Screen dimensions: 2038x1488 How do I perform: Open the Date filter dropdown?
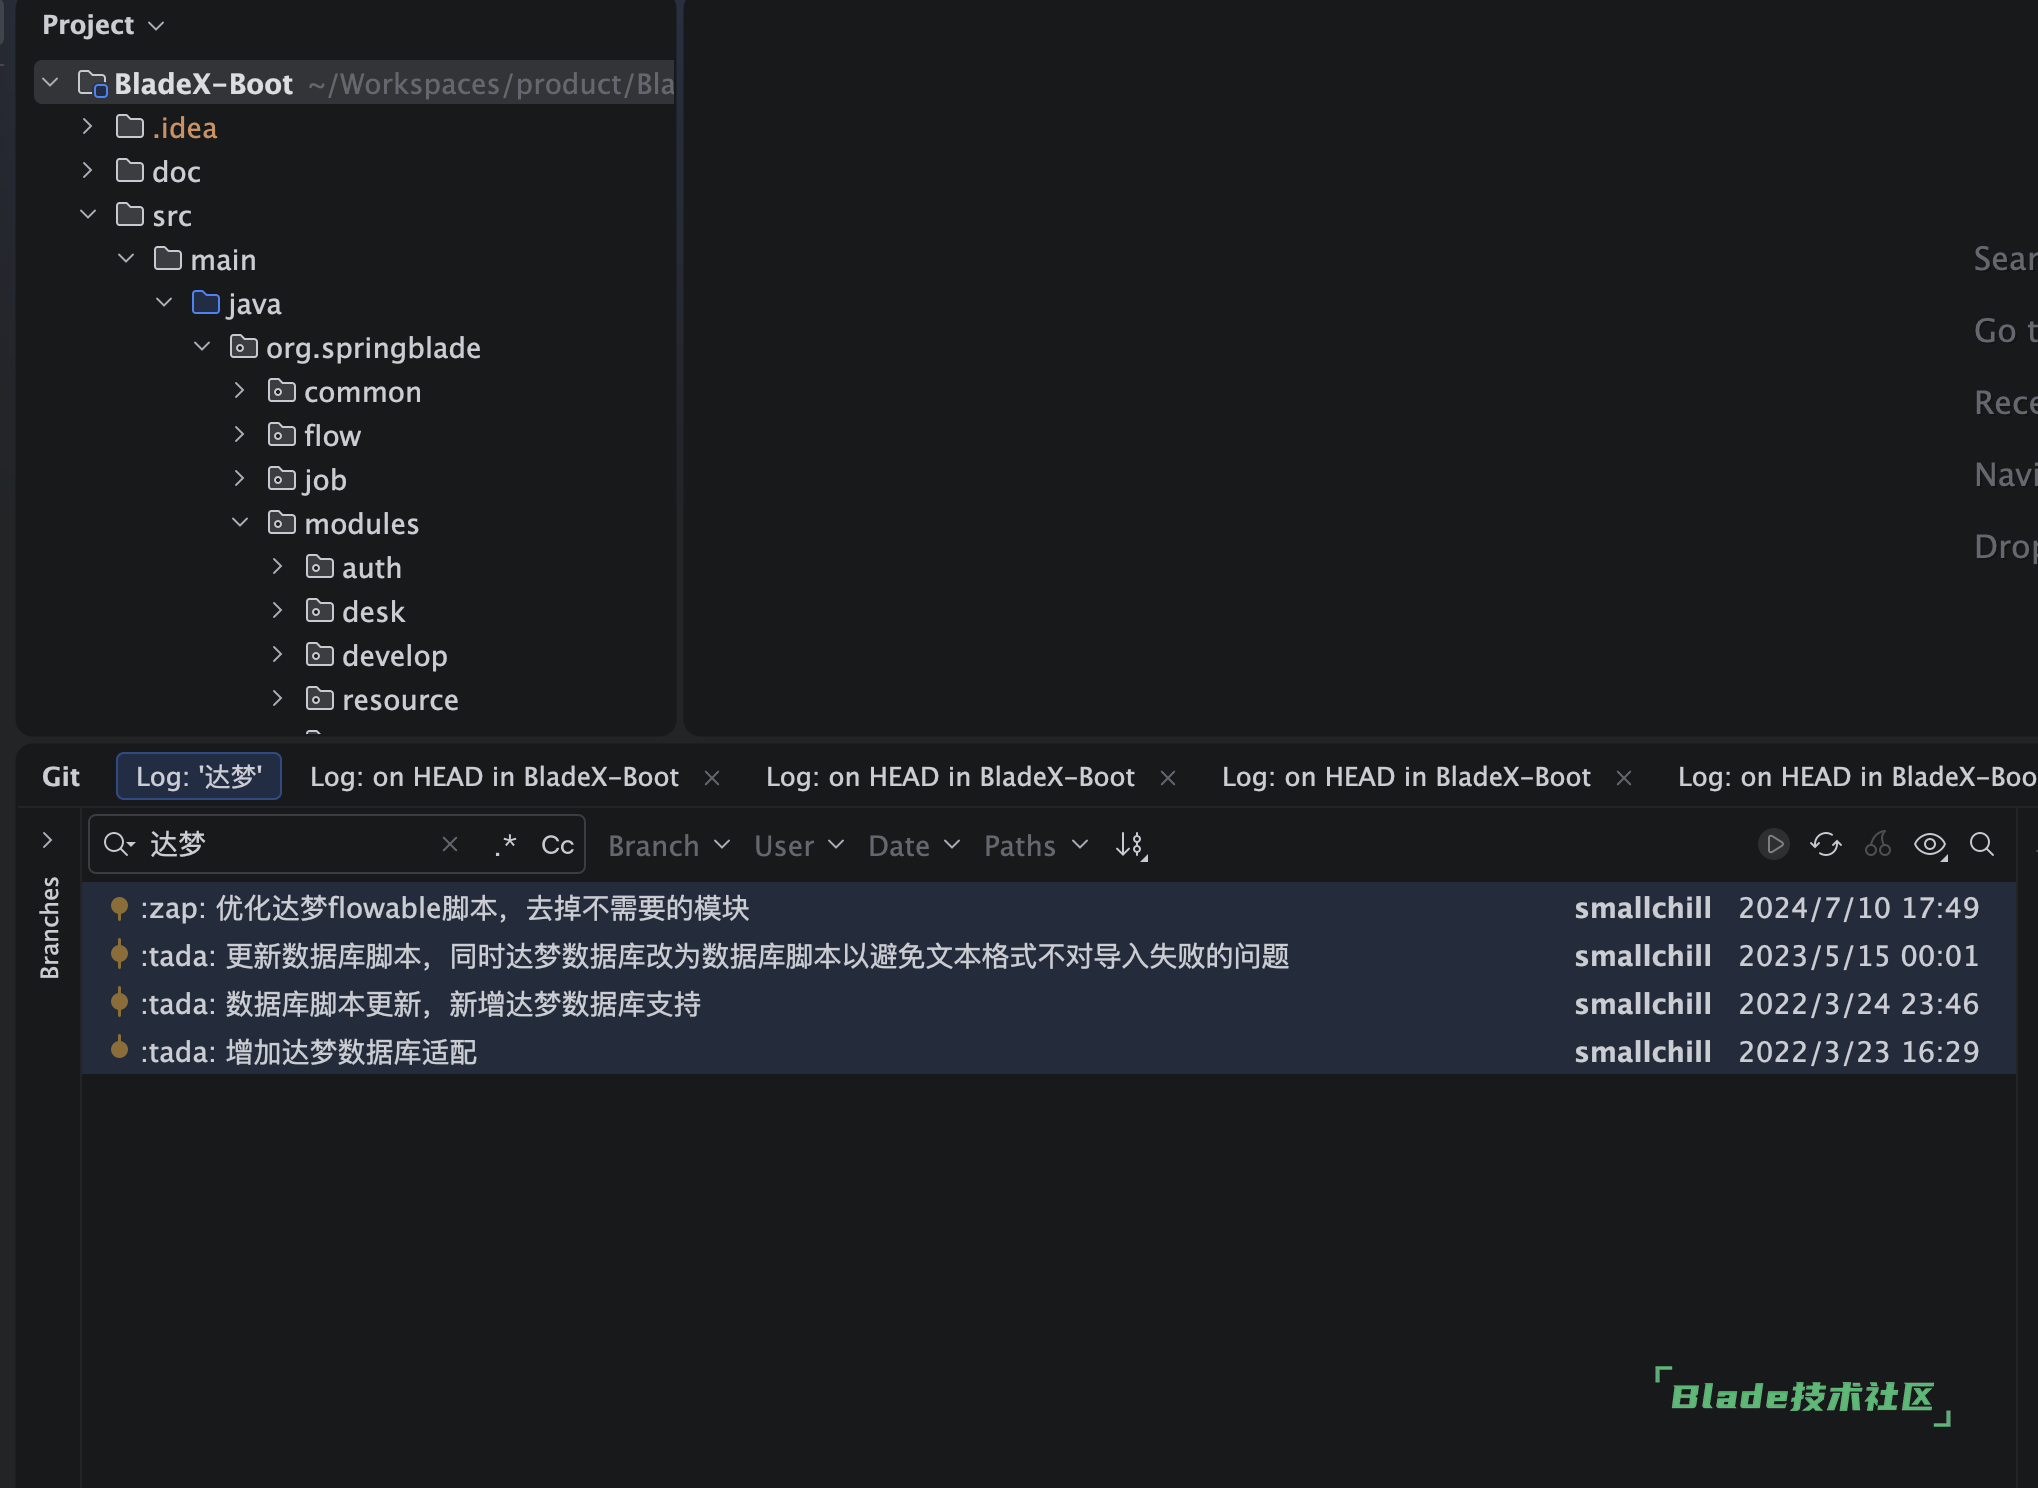[913, 846]
